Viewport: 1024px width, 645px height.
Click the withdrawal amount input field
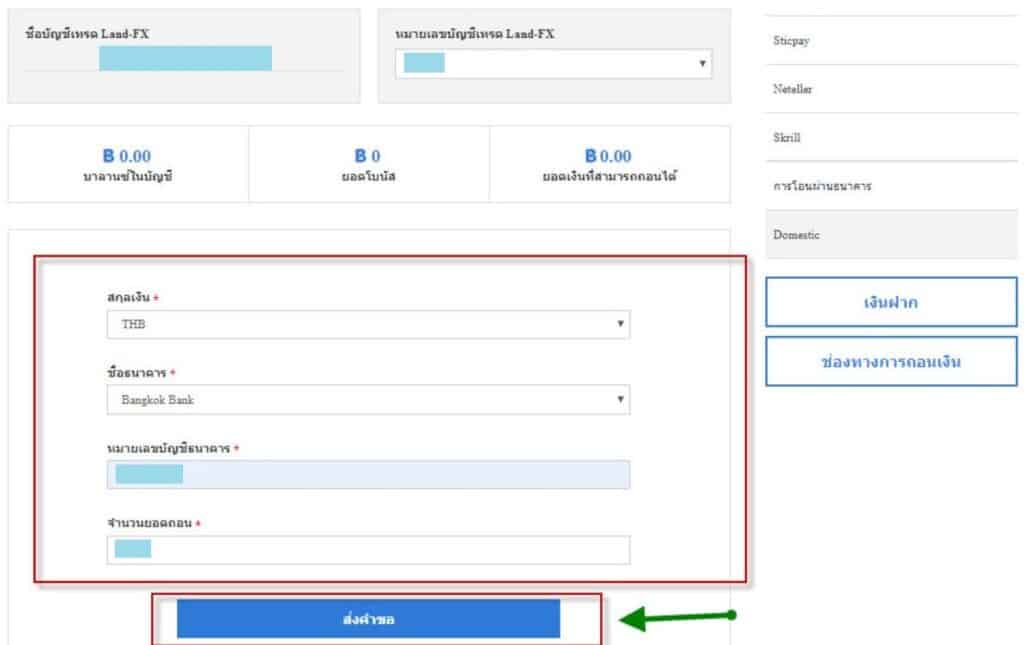[x=368, y=550]
